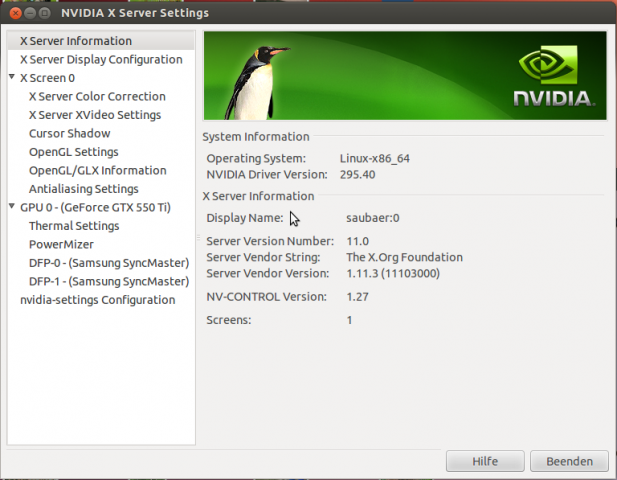Click the Operating System label
The width and height of the screenshot is (617, 480).
tap(256, 159)
